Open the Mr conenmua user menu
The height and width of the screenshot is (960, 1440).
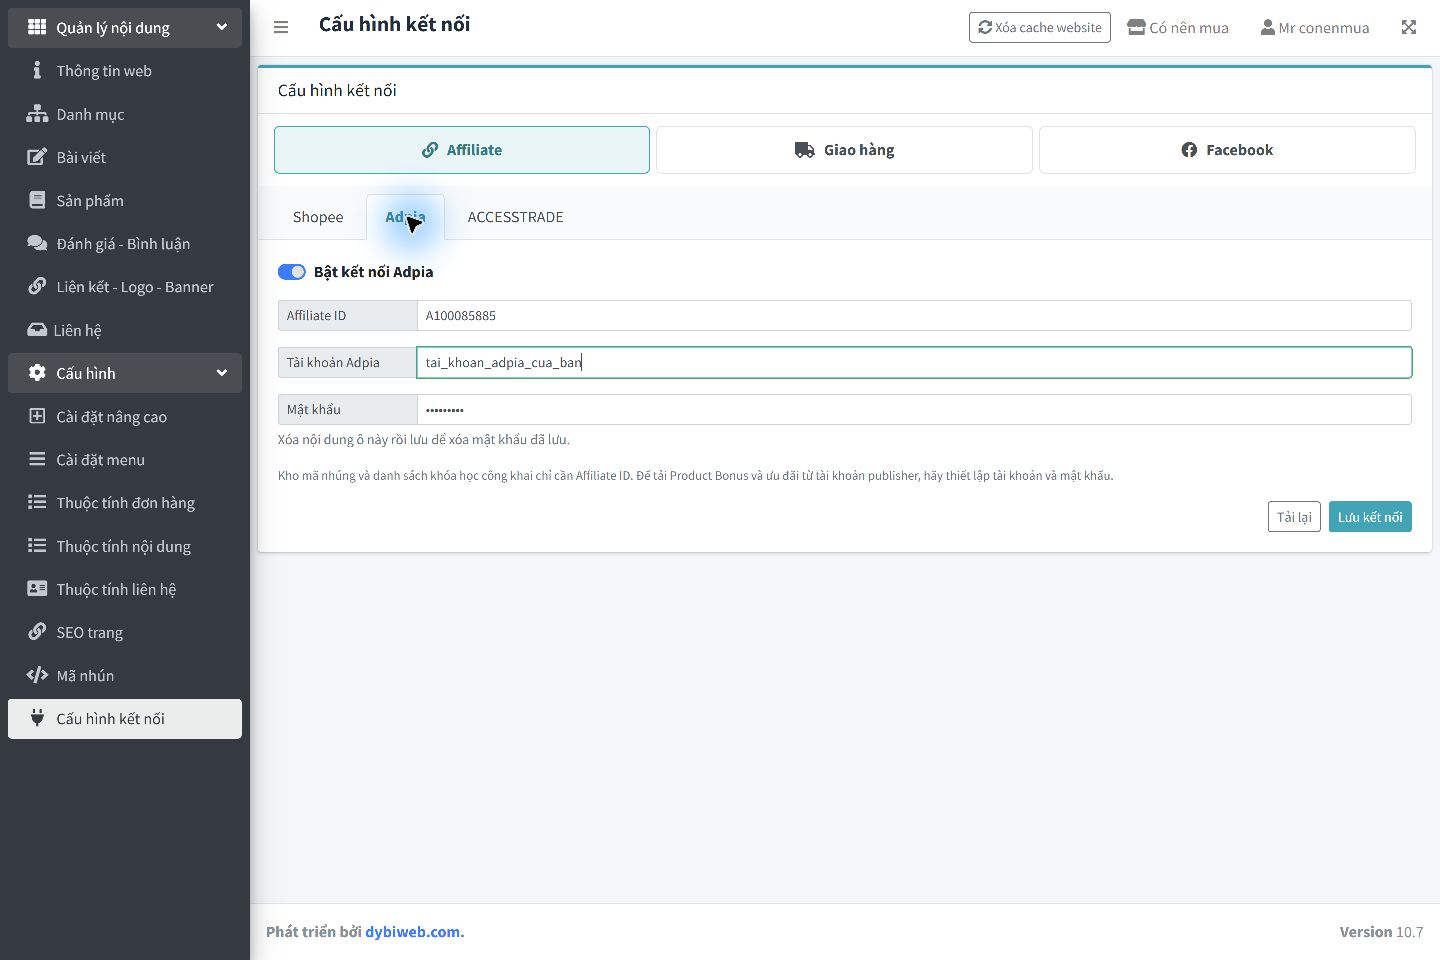pyautogui.click(x=1315, y=27)
